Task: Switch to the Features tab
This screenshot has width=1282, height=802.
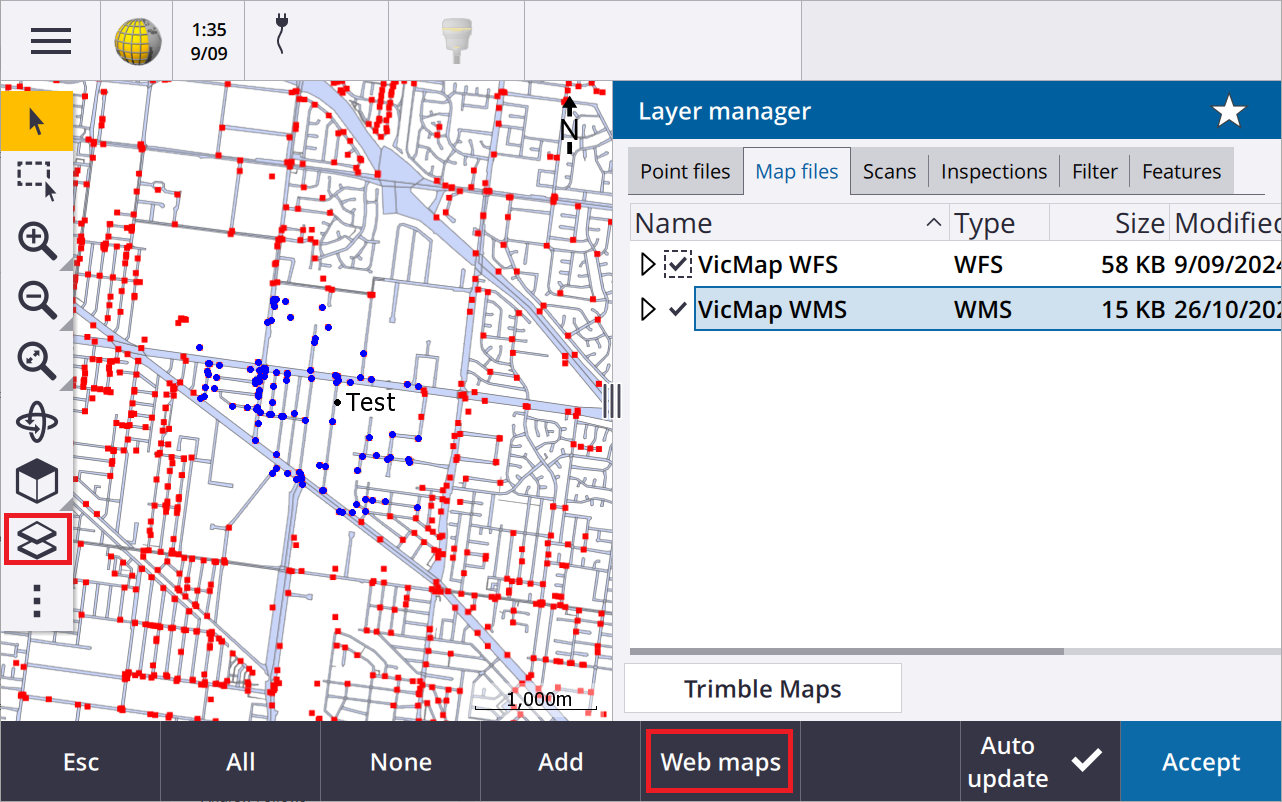Action: coord(1181,172)
